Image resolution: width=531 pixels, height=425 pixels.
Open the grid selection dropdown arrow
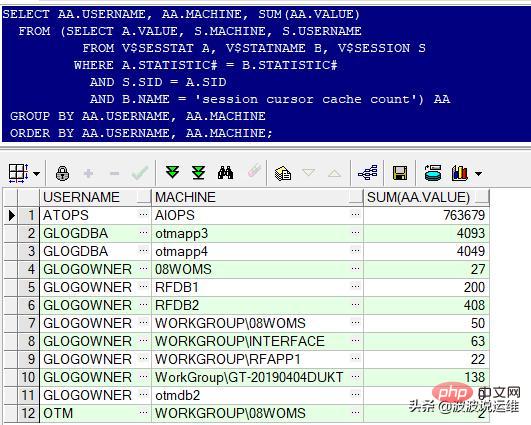point(37,174)
